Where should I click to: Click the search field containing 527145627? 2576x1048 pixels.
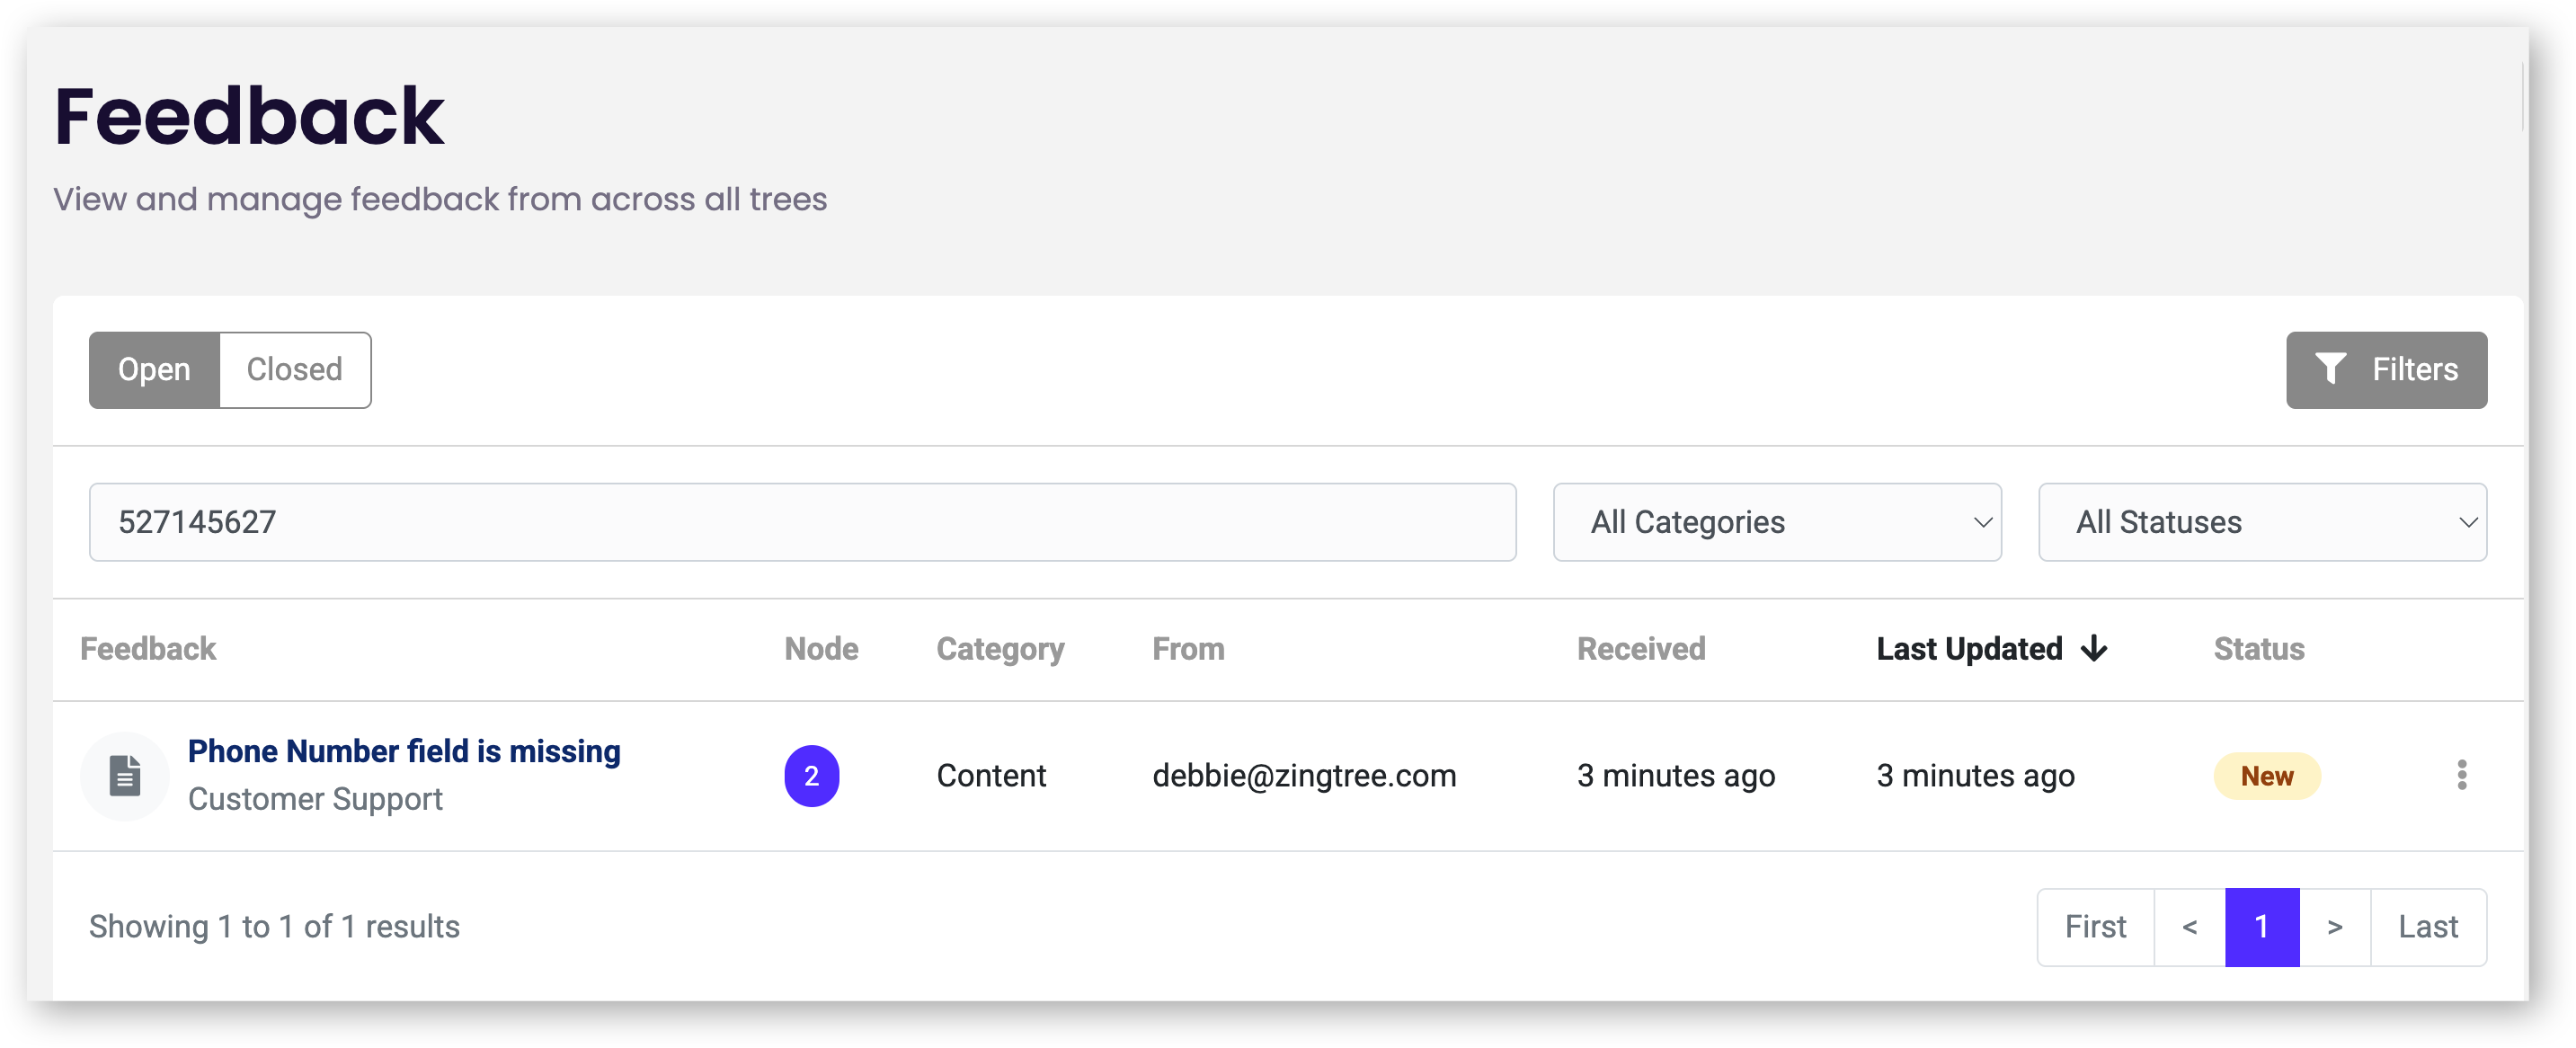802,522
